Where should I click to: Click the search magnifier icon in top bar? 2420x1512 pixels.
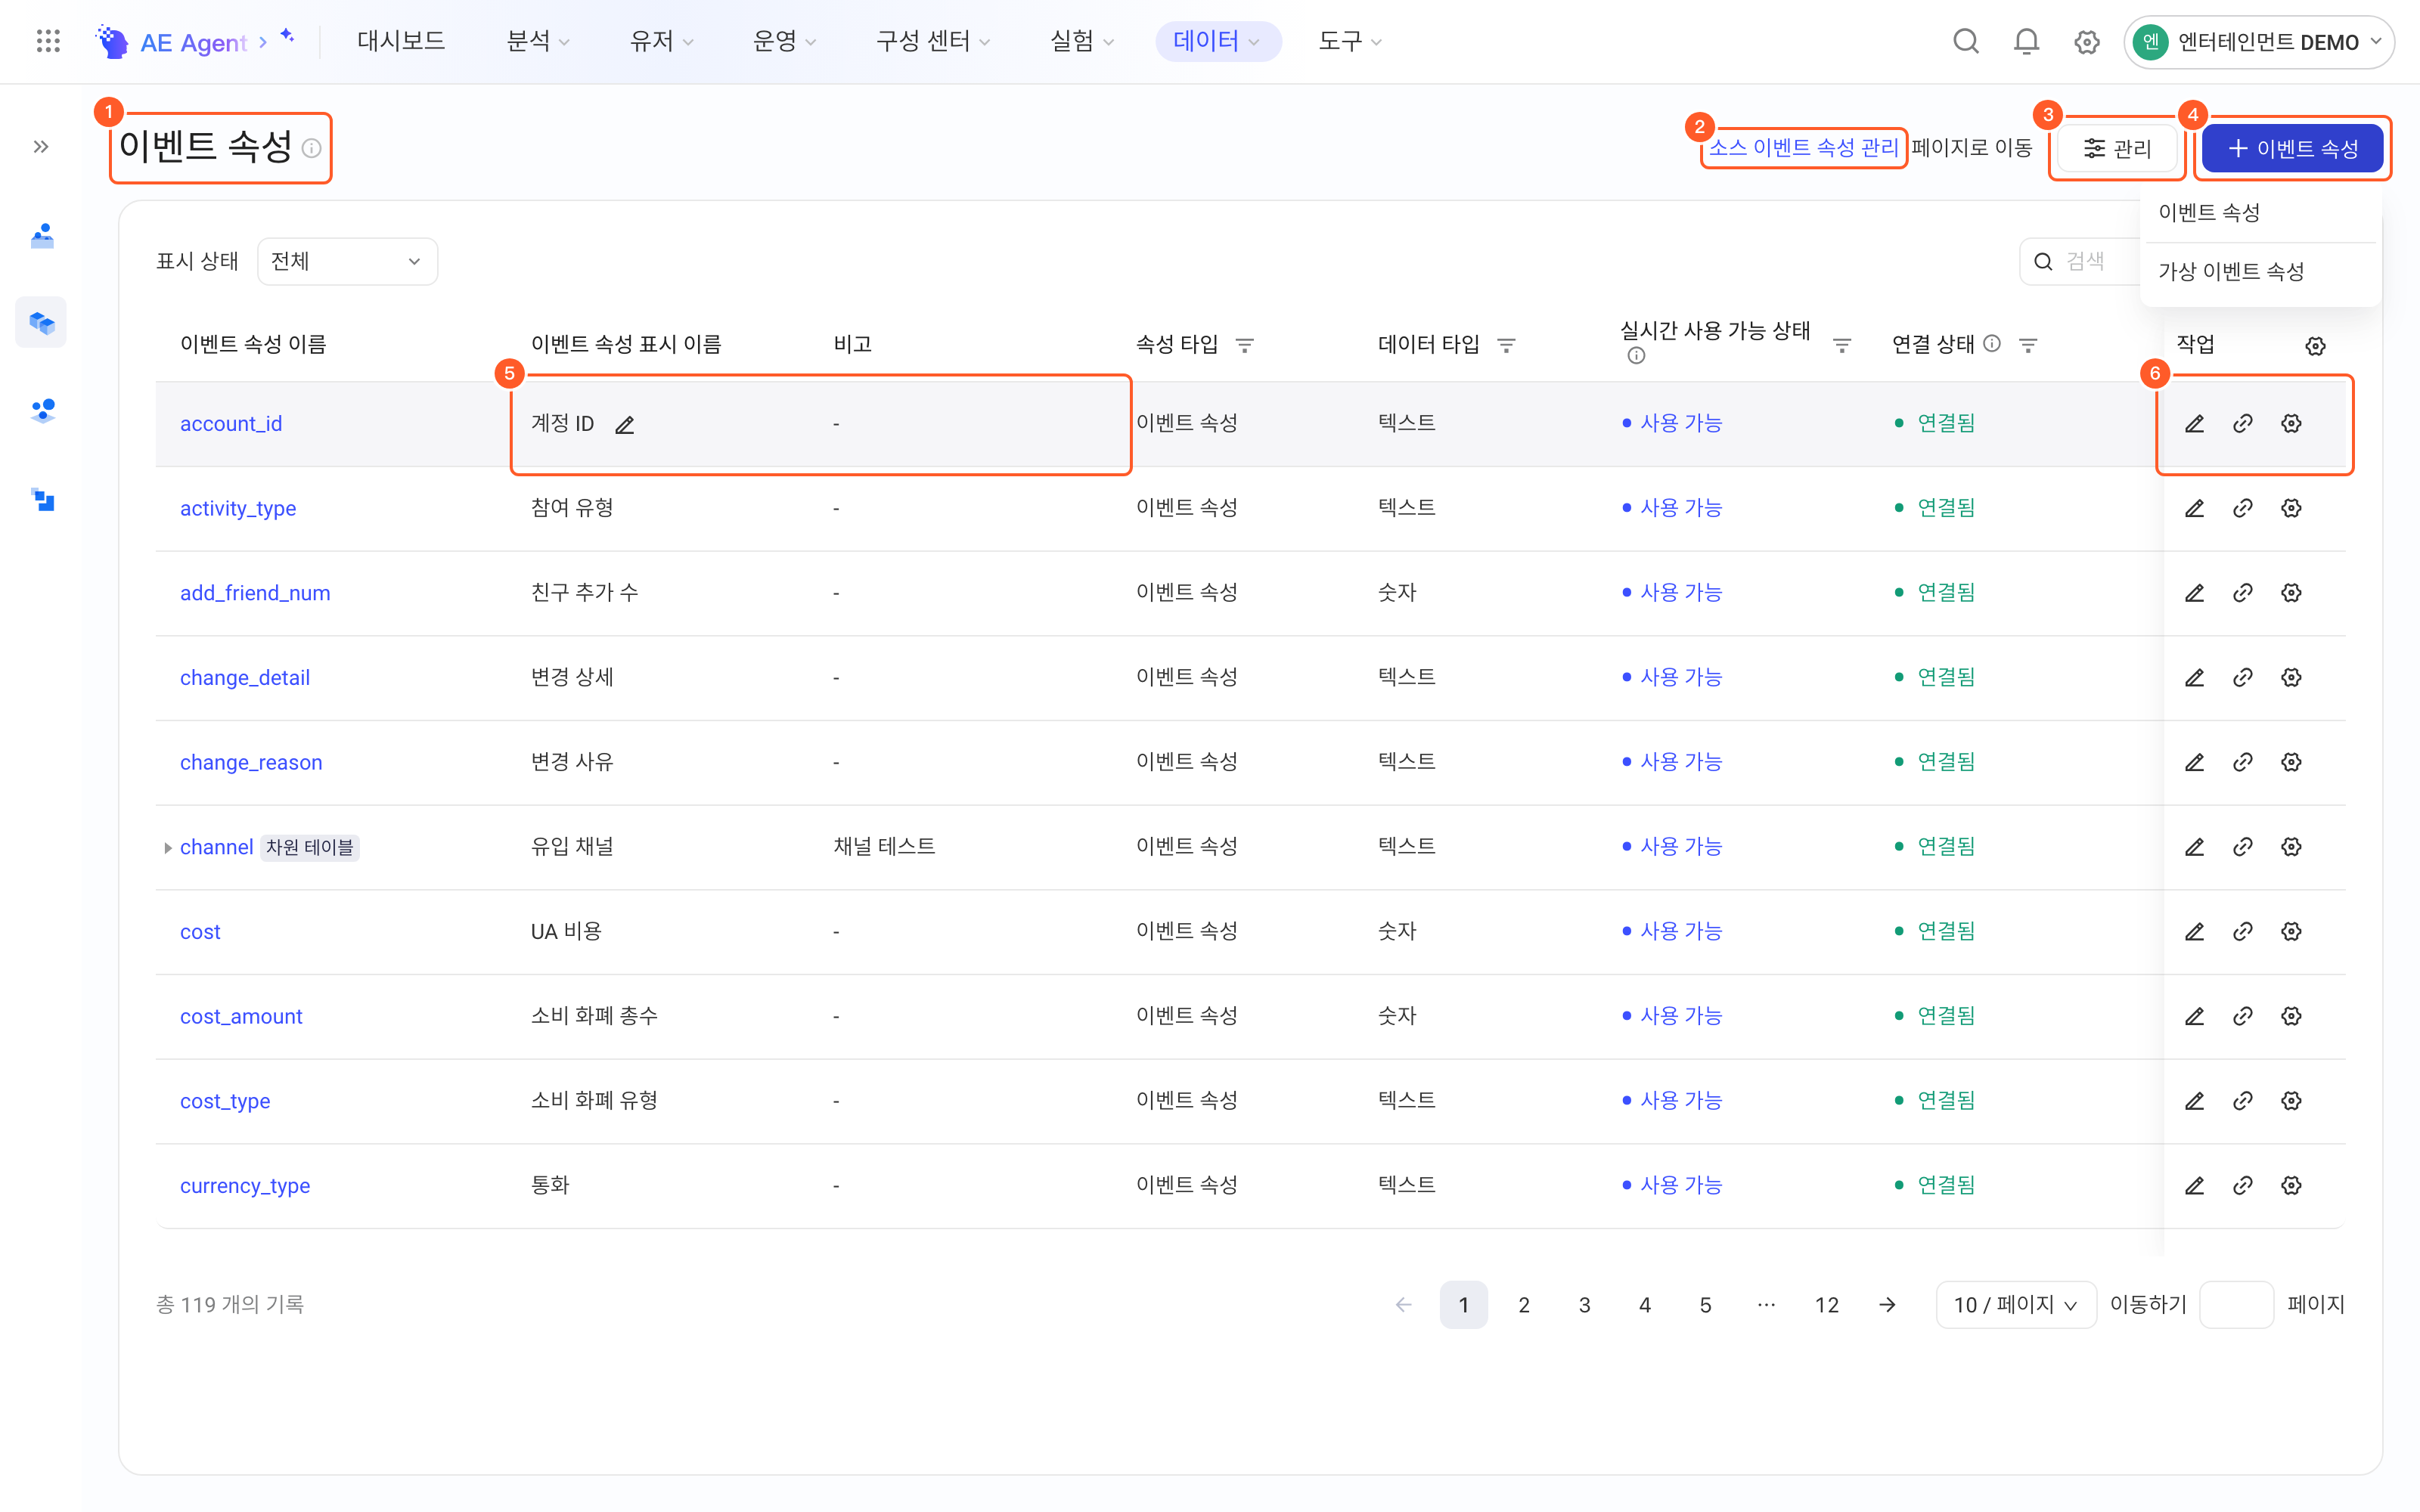click(x=1966, y=42)
